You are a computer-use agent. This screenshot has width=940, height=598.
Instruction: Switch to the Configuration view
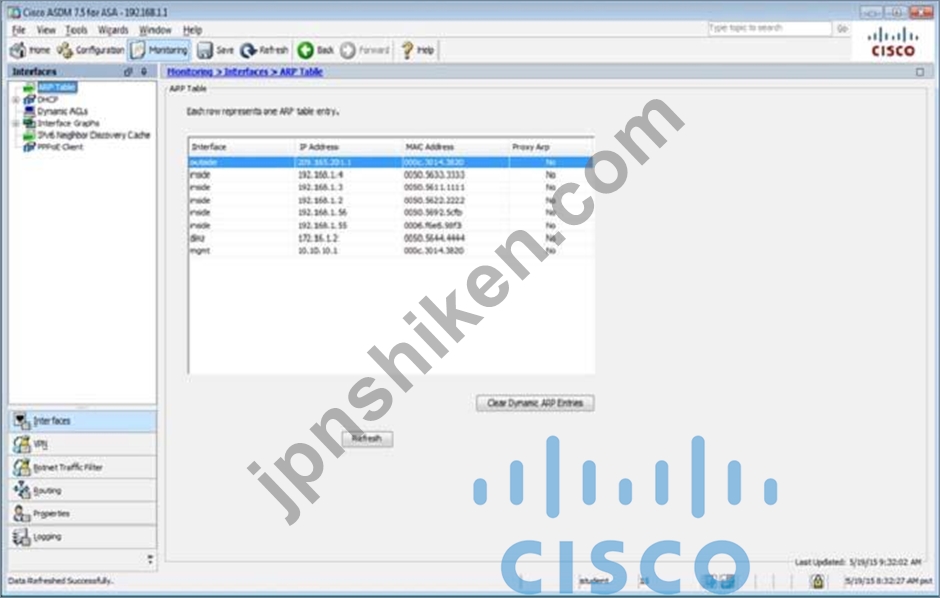click(91, 50)
